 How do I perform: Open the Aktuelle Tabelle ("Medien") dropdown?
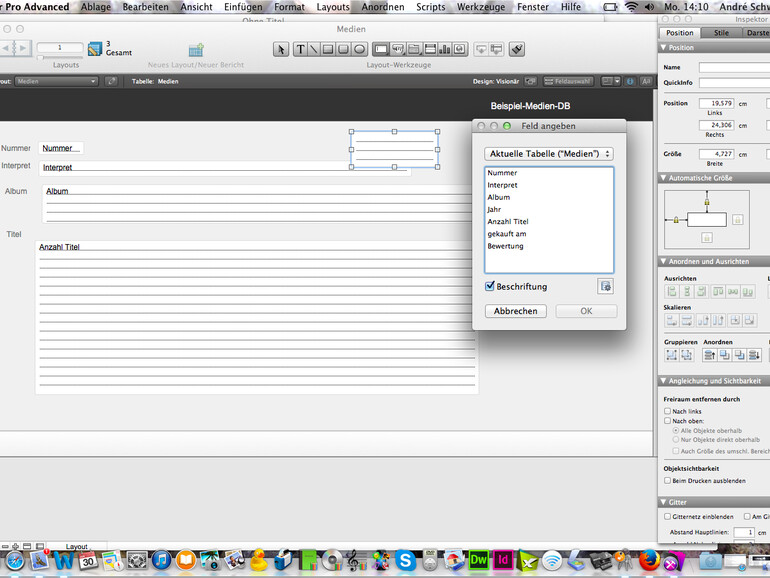coord(549,154)
